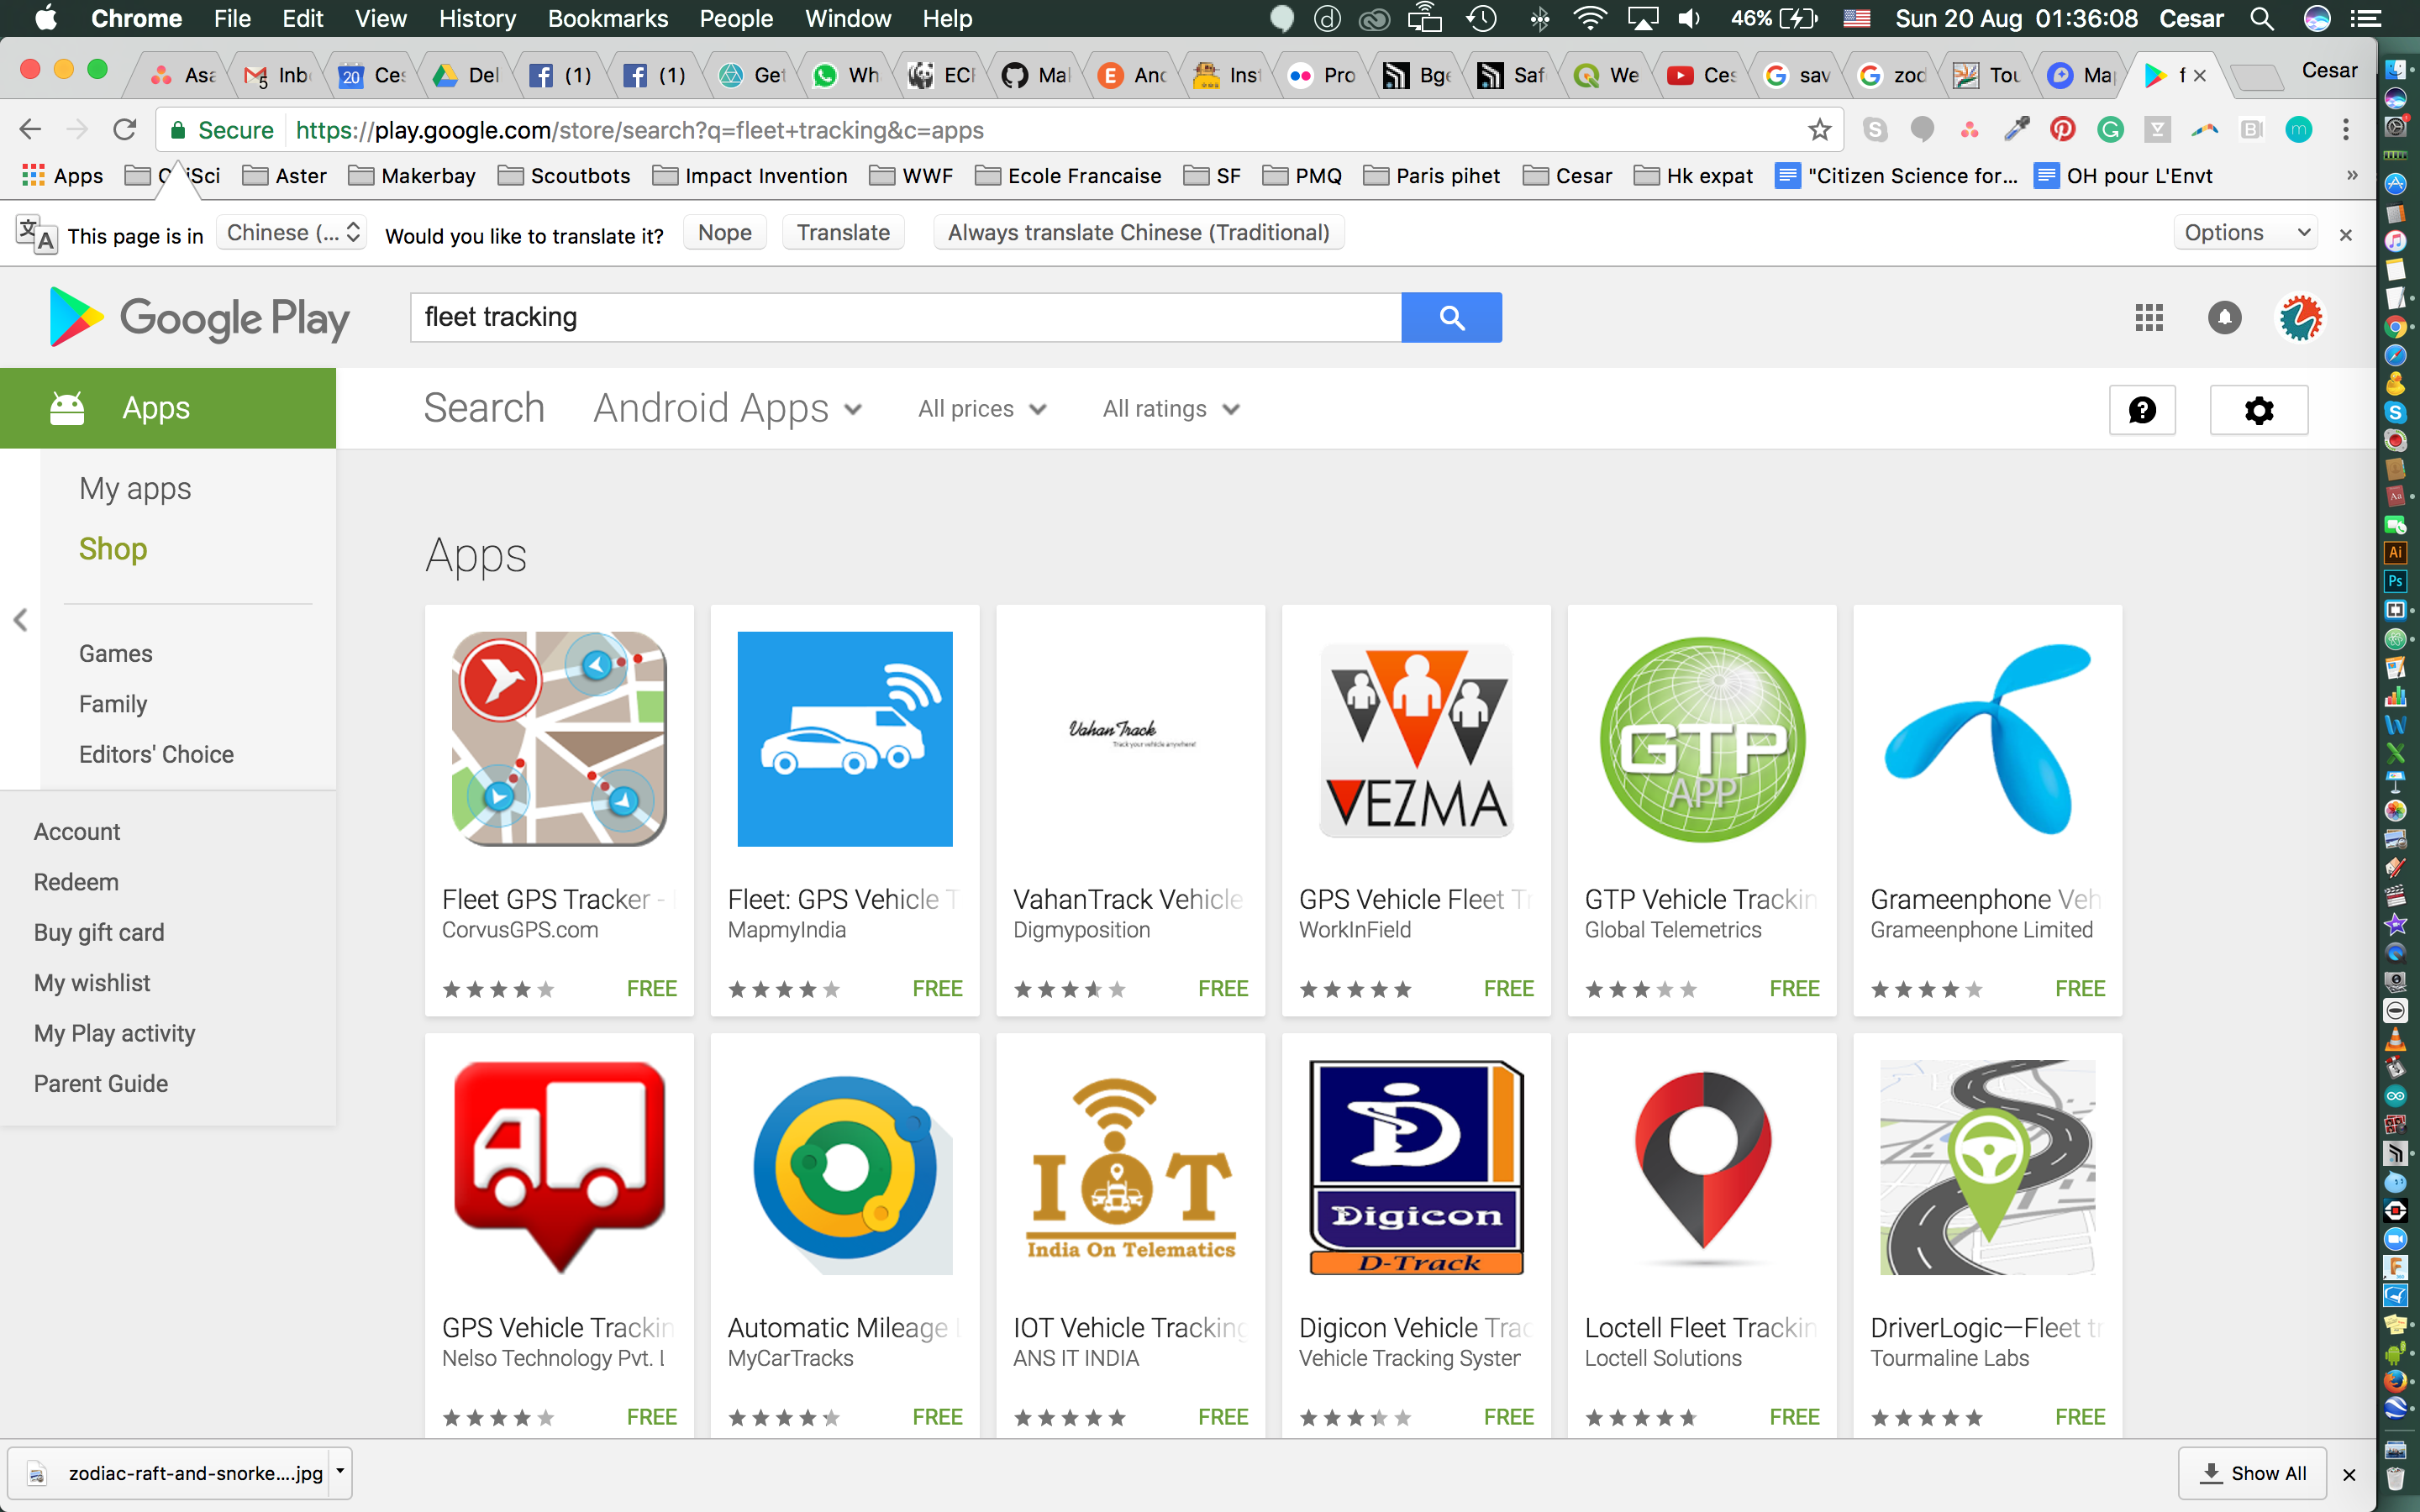The width and height of the screenshot is (2420, 1512).
Task: Go back to the previous page
Action: 30,130
